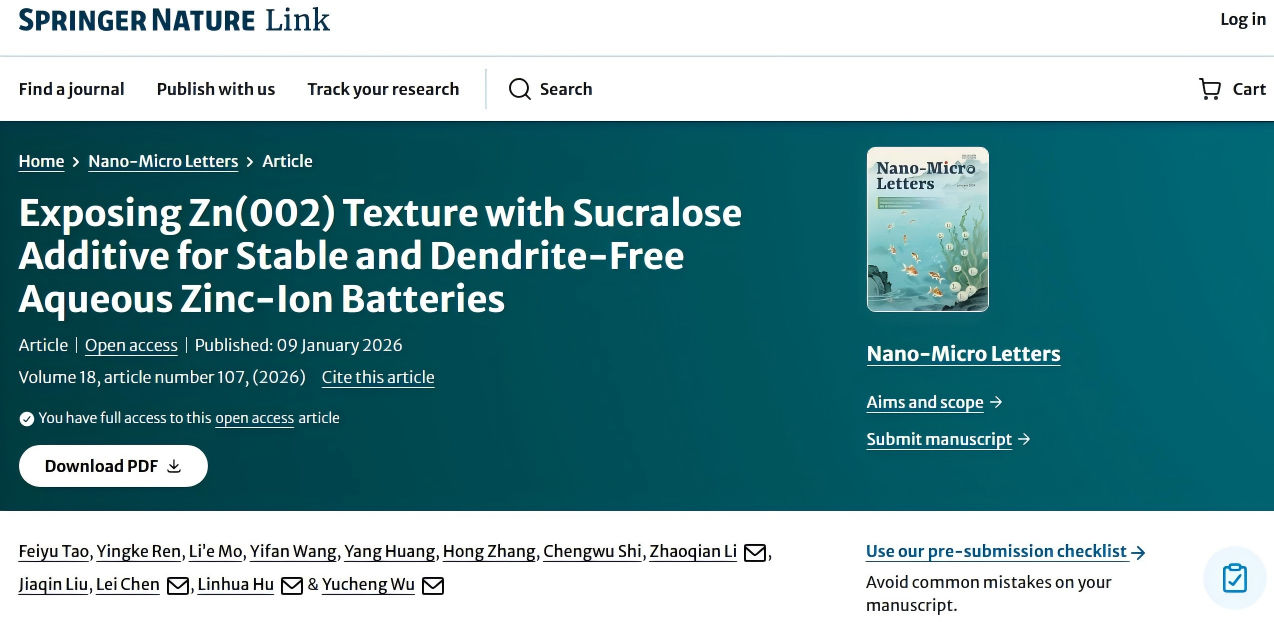Open the Find a journal menu
This screenshot has width=1274, height=622.
click(72, 89)
